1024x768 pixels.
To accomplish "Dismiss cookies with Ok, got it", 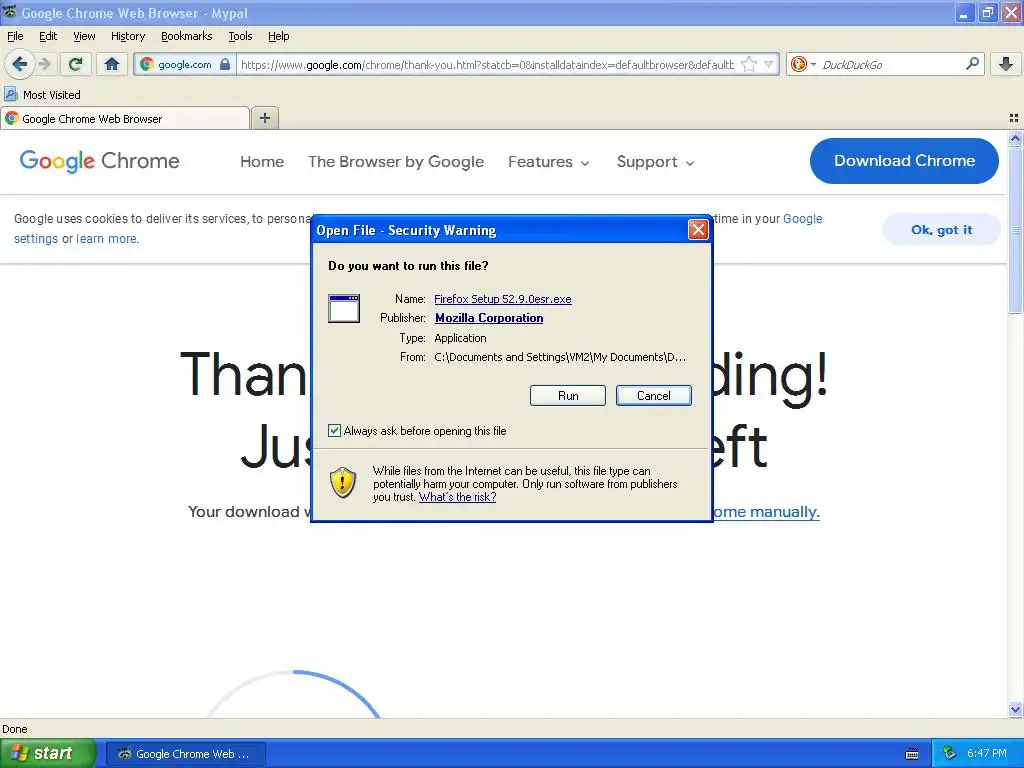I will click(941, 229).
